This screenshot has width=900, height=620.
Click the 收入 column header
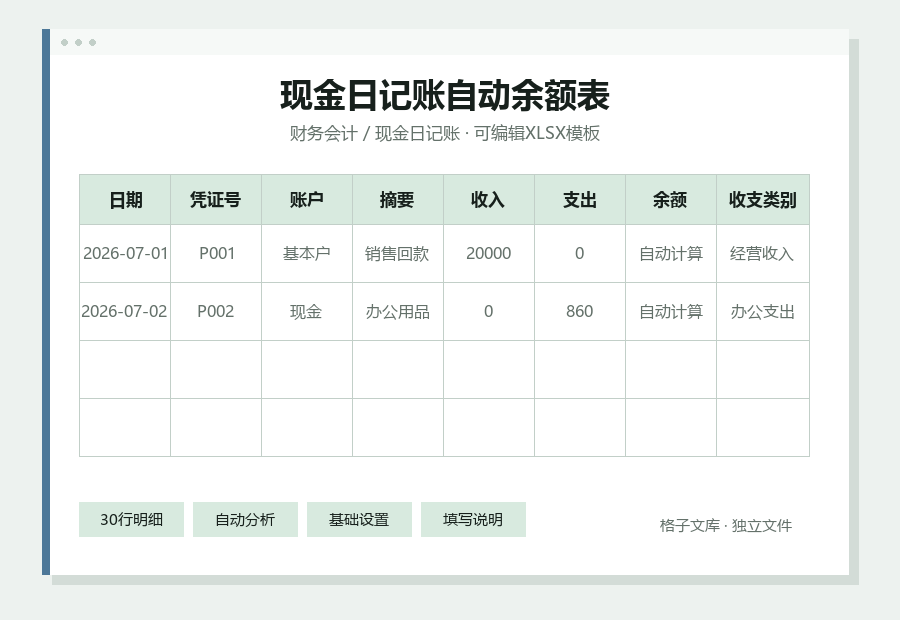click(x=489, y=200)
